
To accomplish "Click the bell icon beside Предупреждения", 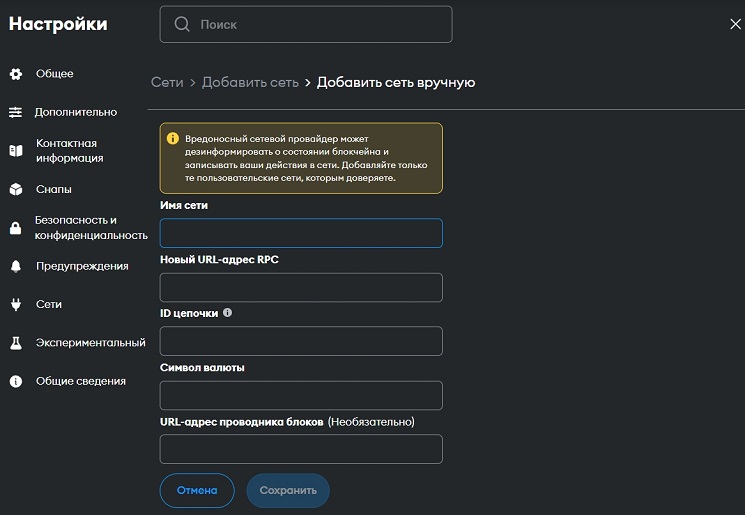I will 16,266.
